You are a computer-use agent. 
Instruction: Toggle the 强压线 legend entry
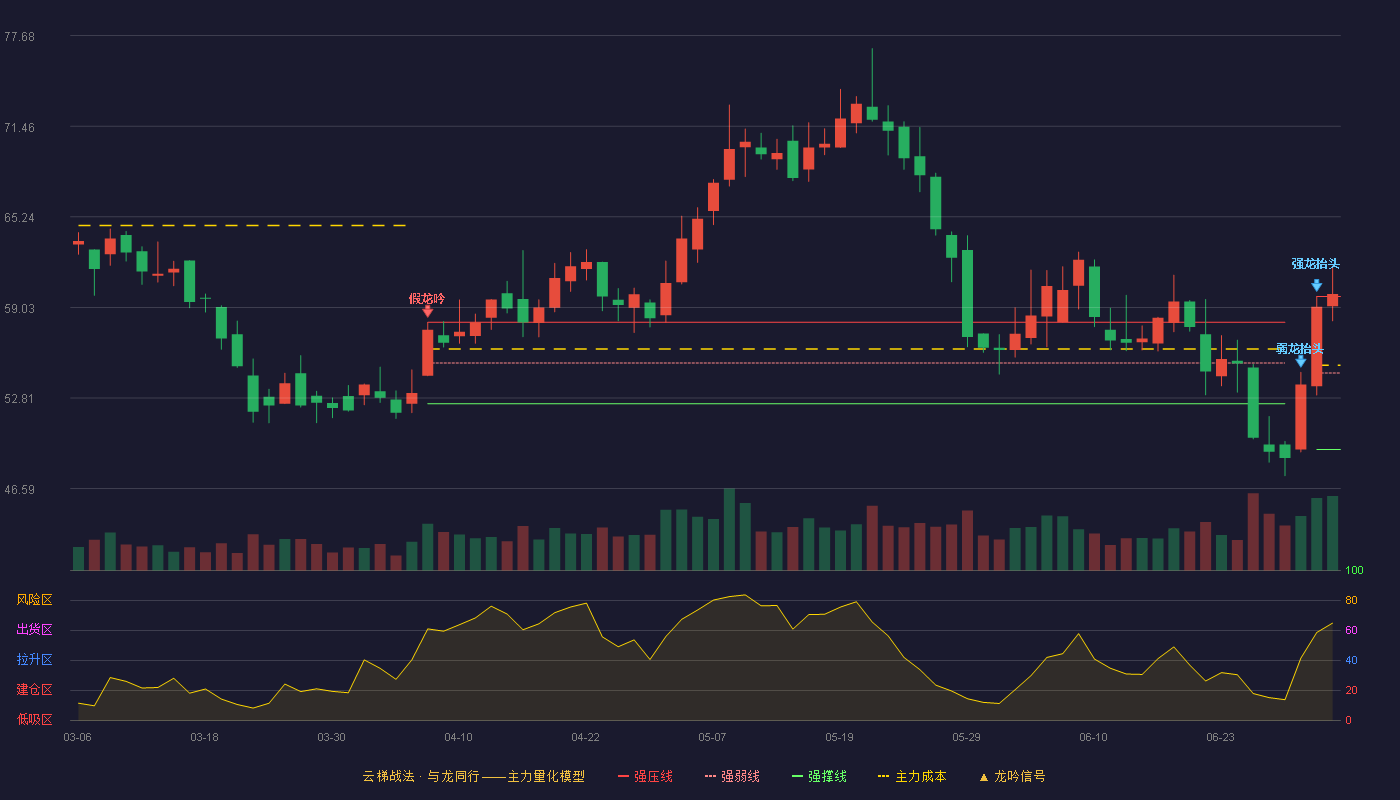click(645, 776)
